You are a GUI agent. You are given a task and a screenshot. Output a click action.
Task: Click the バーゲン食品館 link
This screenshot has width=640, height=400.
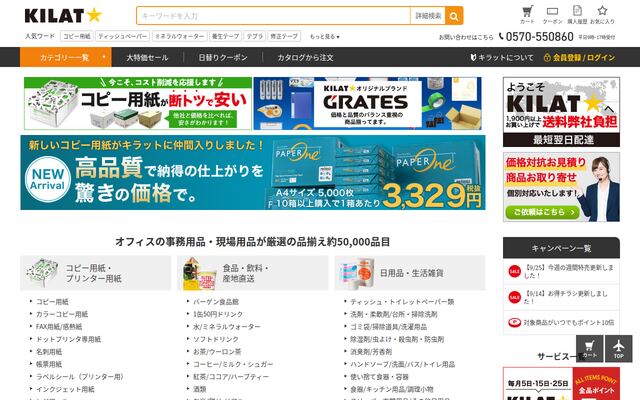click(216, 302)
